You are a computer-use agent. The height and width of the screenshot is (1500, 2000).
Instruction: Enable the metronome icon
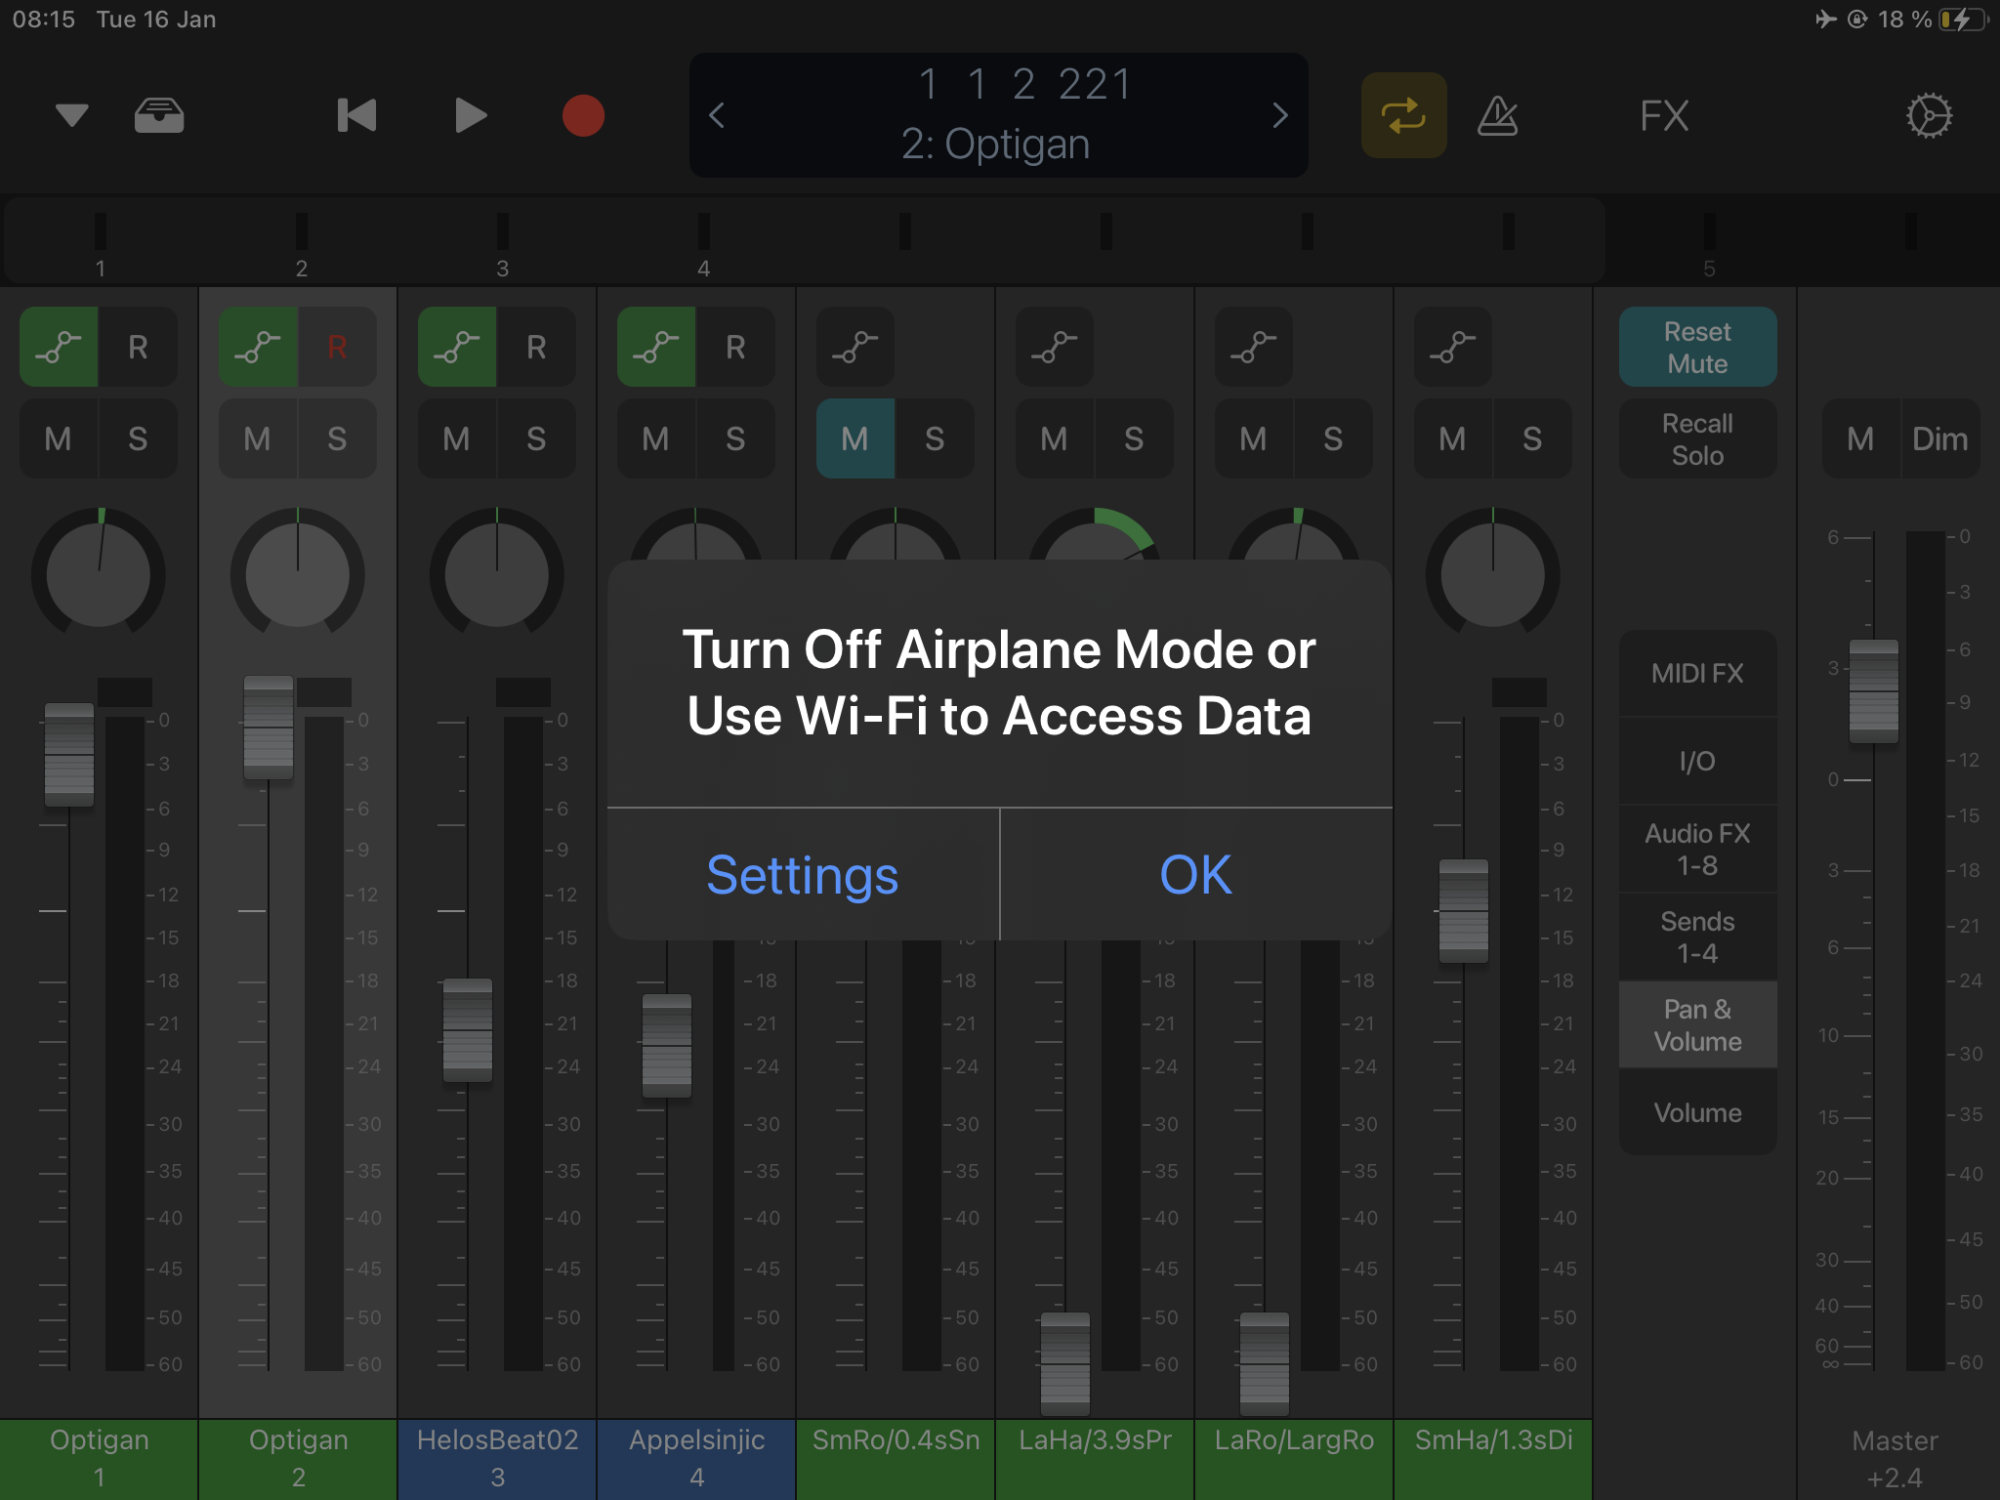pos(1497,116)
